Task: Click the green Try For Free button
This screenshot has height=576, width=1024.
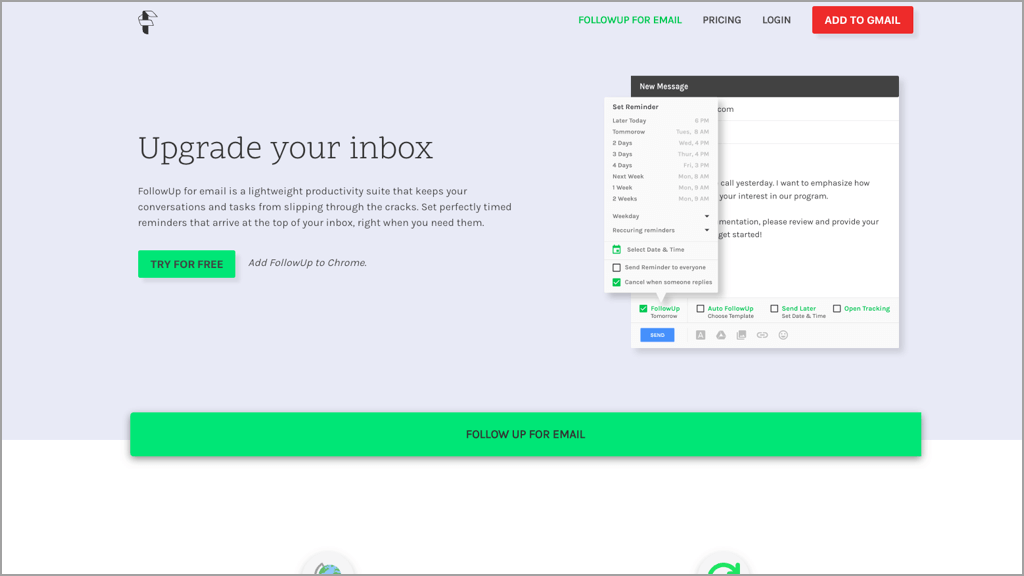Action: (187, 264)
